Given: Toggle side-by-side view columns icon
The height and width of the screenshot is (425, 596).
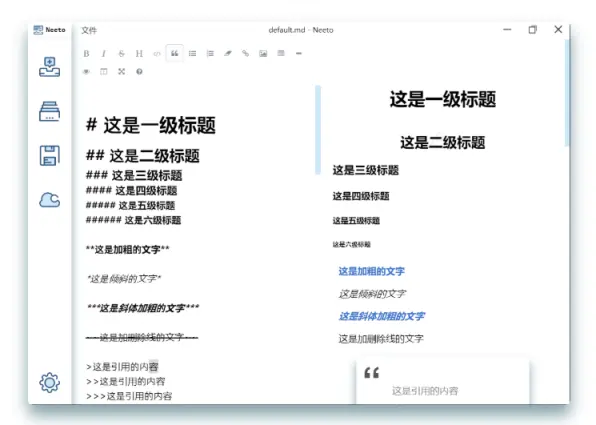Looking at the screenshot, I should pyautogui.click(x=104, y=71).
